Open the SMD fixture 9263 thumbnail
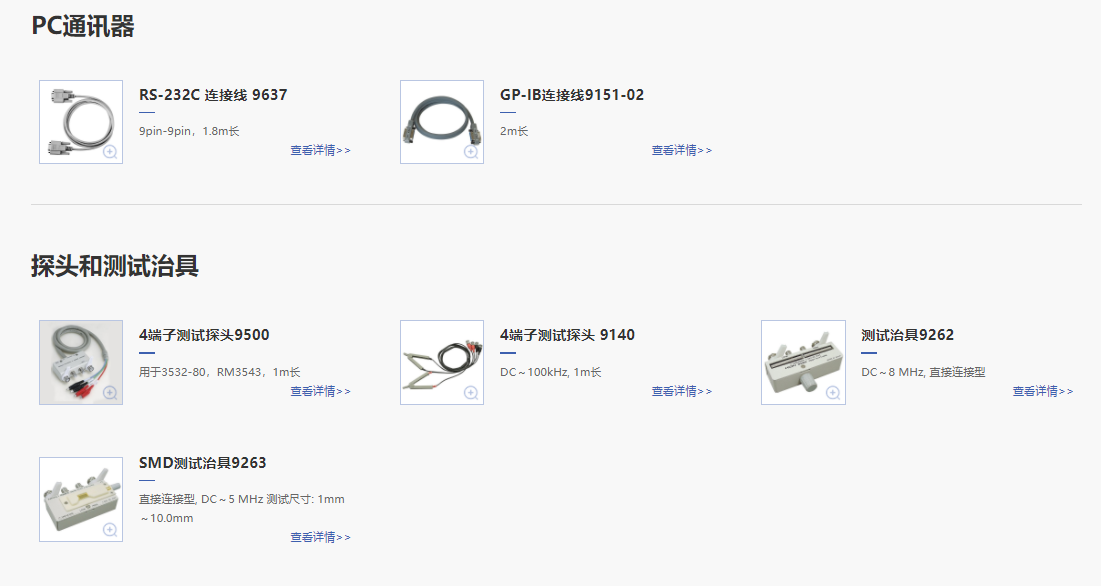The width and height of the screenshot is (1101, 586). pyautogui.click(x=81, y=499)
